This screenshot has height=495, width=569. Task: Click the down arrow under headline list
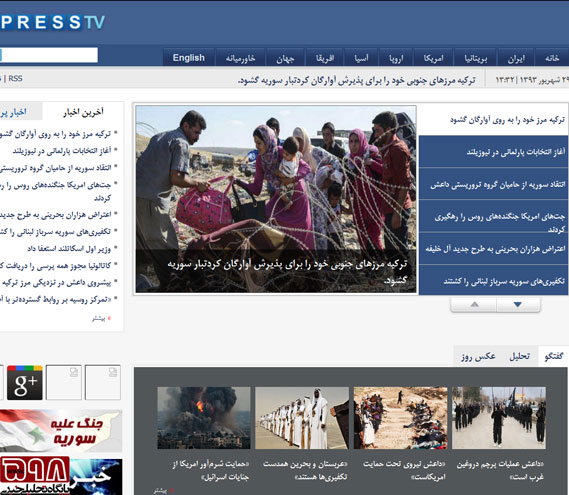click(518, 304)
